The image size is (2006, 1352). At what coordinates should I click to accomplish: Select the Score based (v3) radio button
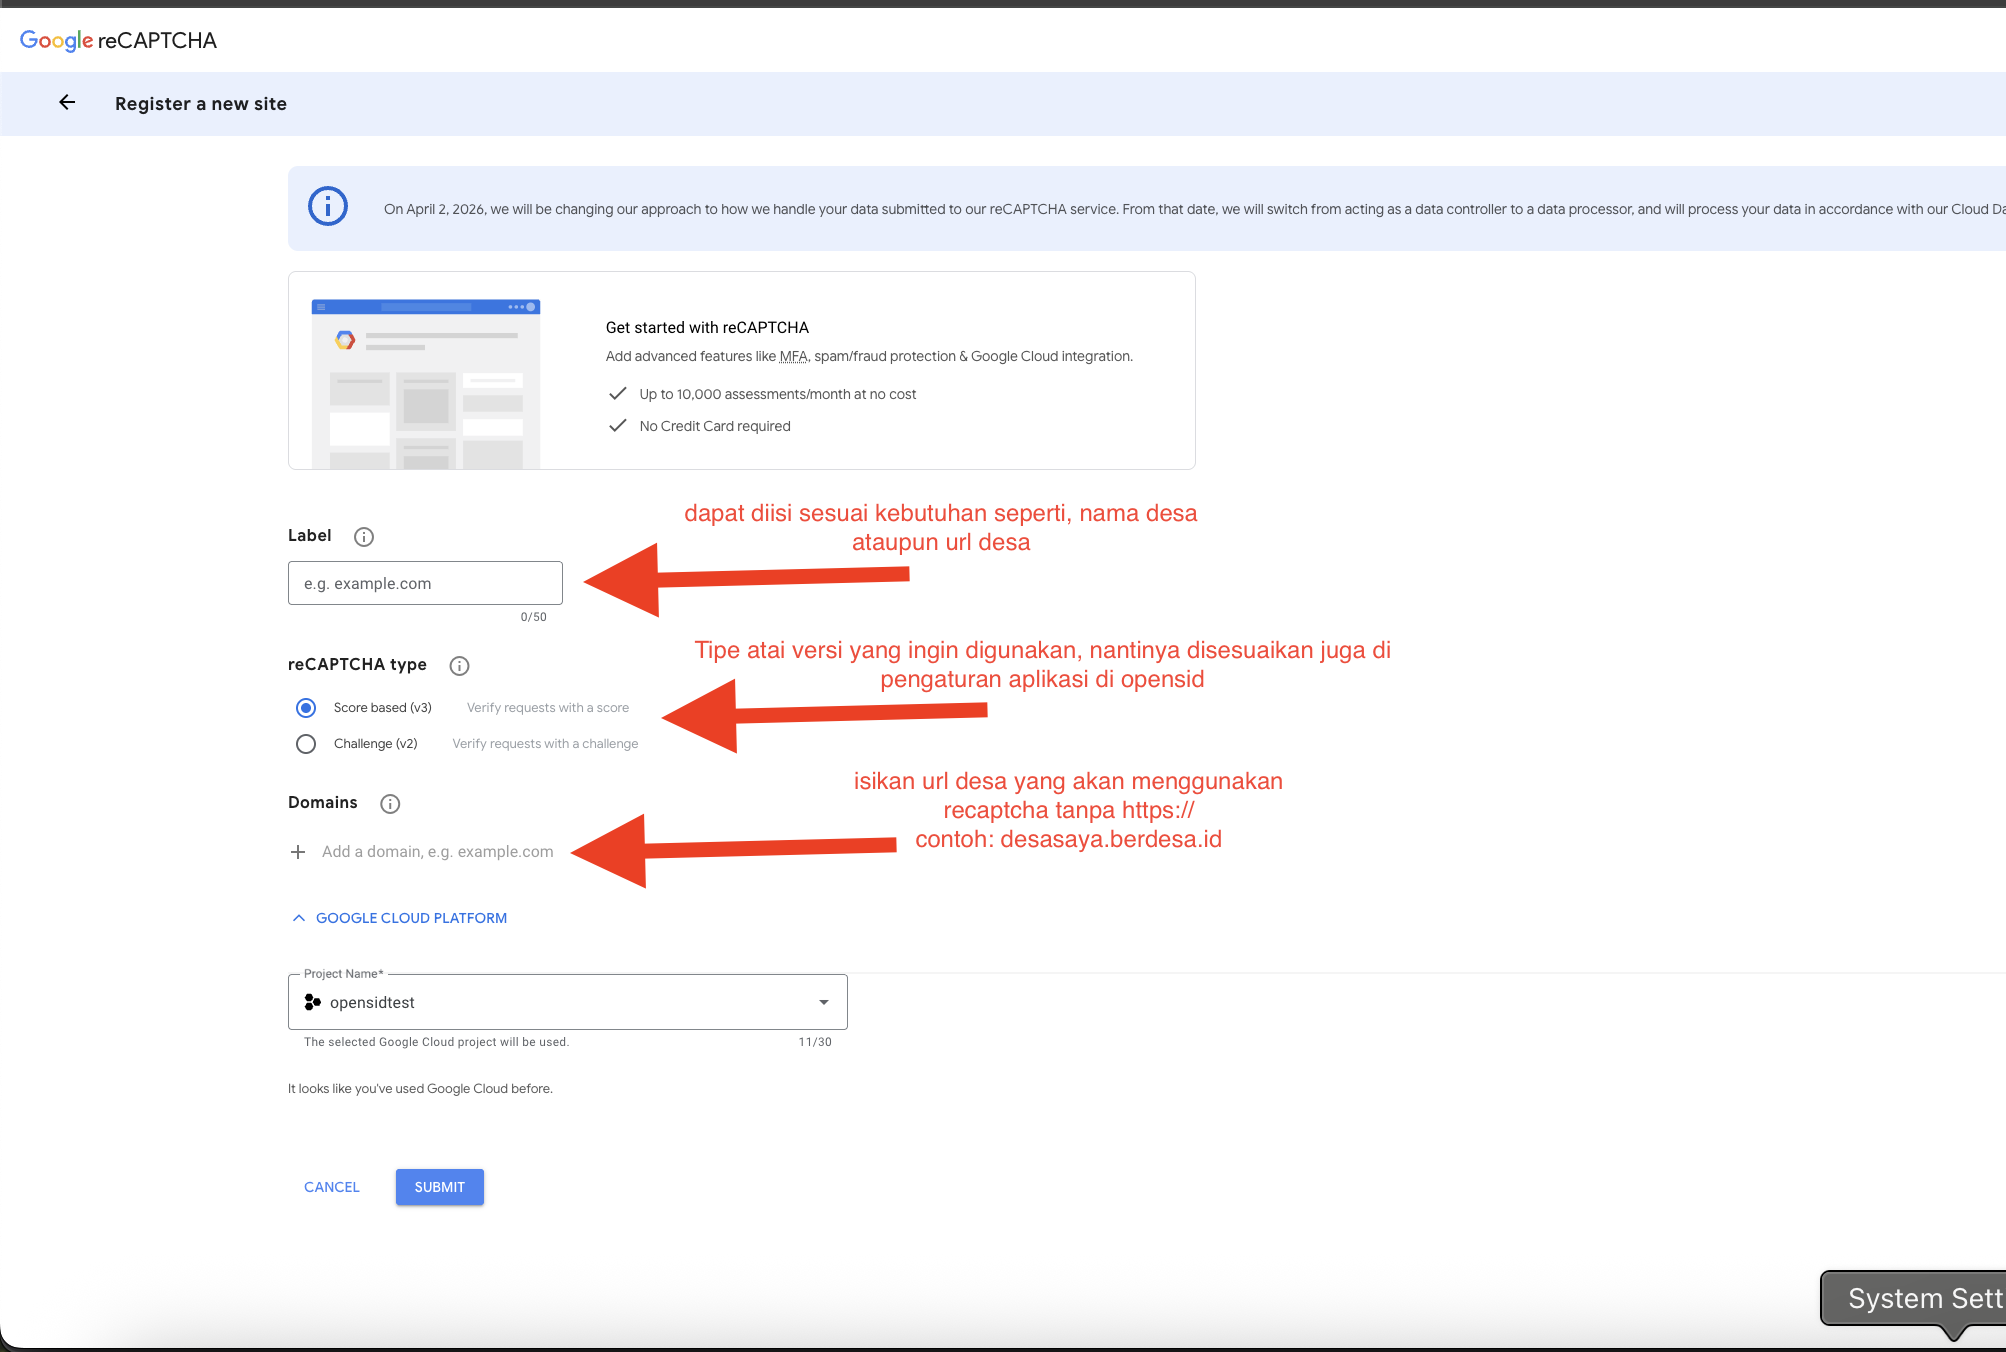coord(306,708)
